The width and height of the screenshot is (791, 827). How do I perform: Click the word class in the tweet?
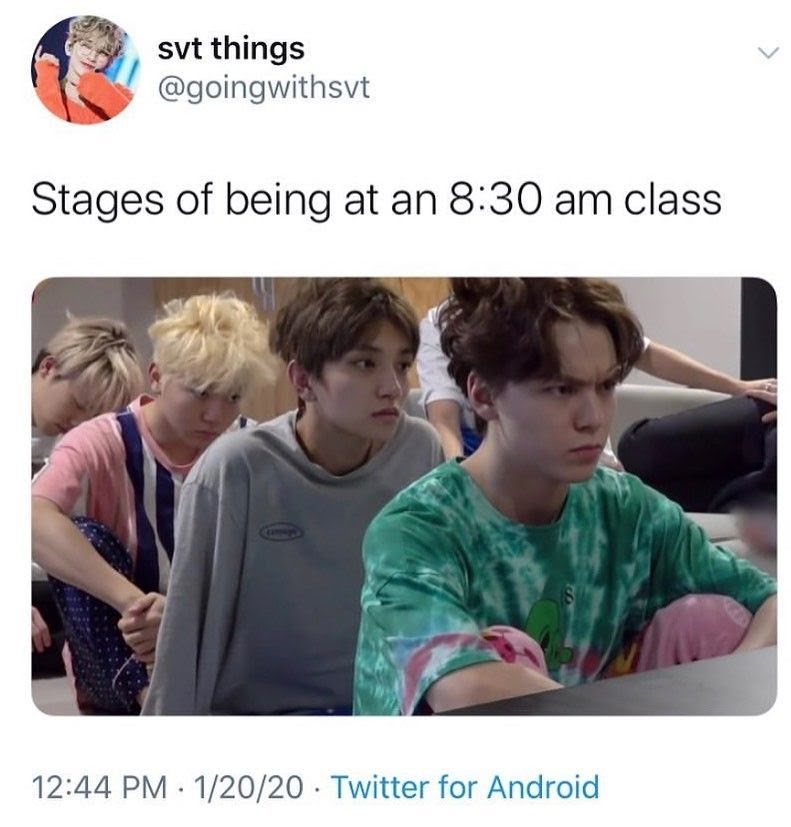tap(672, 200)
